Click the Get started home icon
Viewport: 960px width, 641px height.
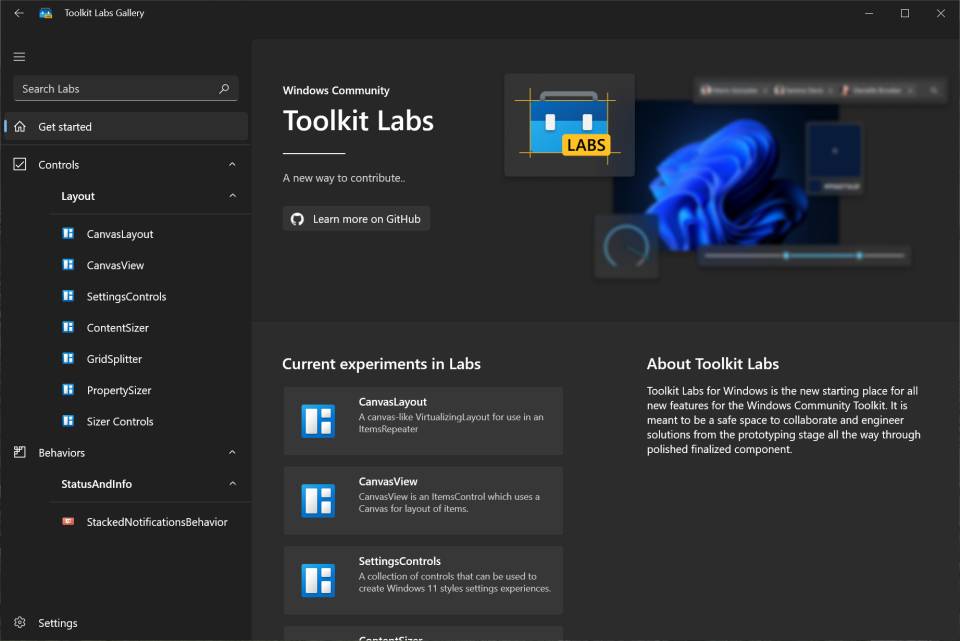coord(18,125)
